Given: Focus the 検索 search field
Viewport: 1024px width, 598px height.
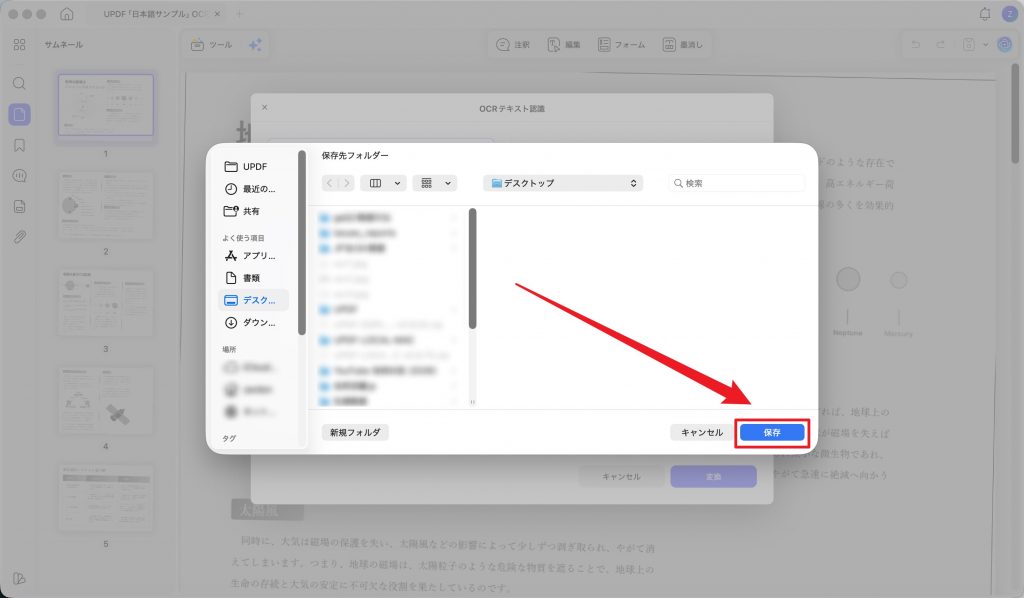Looking at the screenshot, I should click(x=737, y=183).
